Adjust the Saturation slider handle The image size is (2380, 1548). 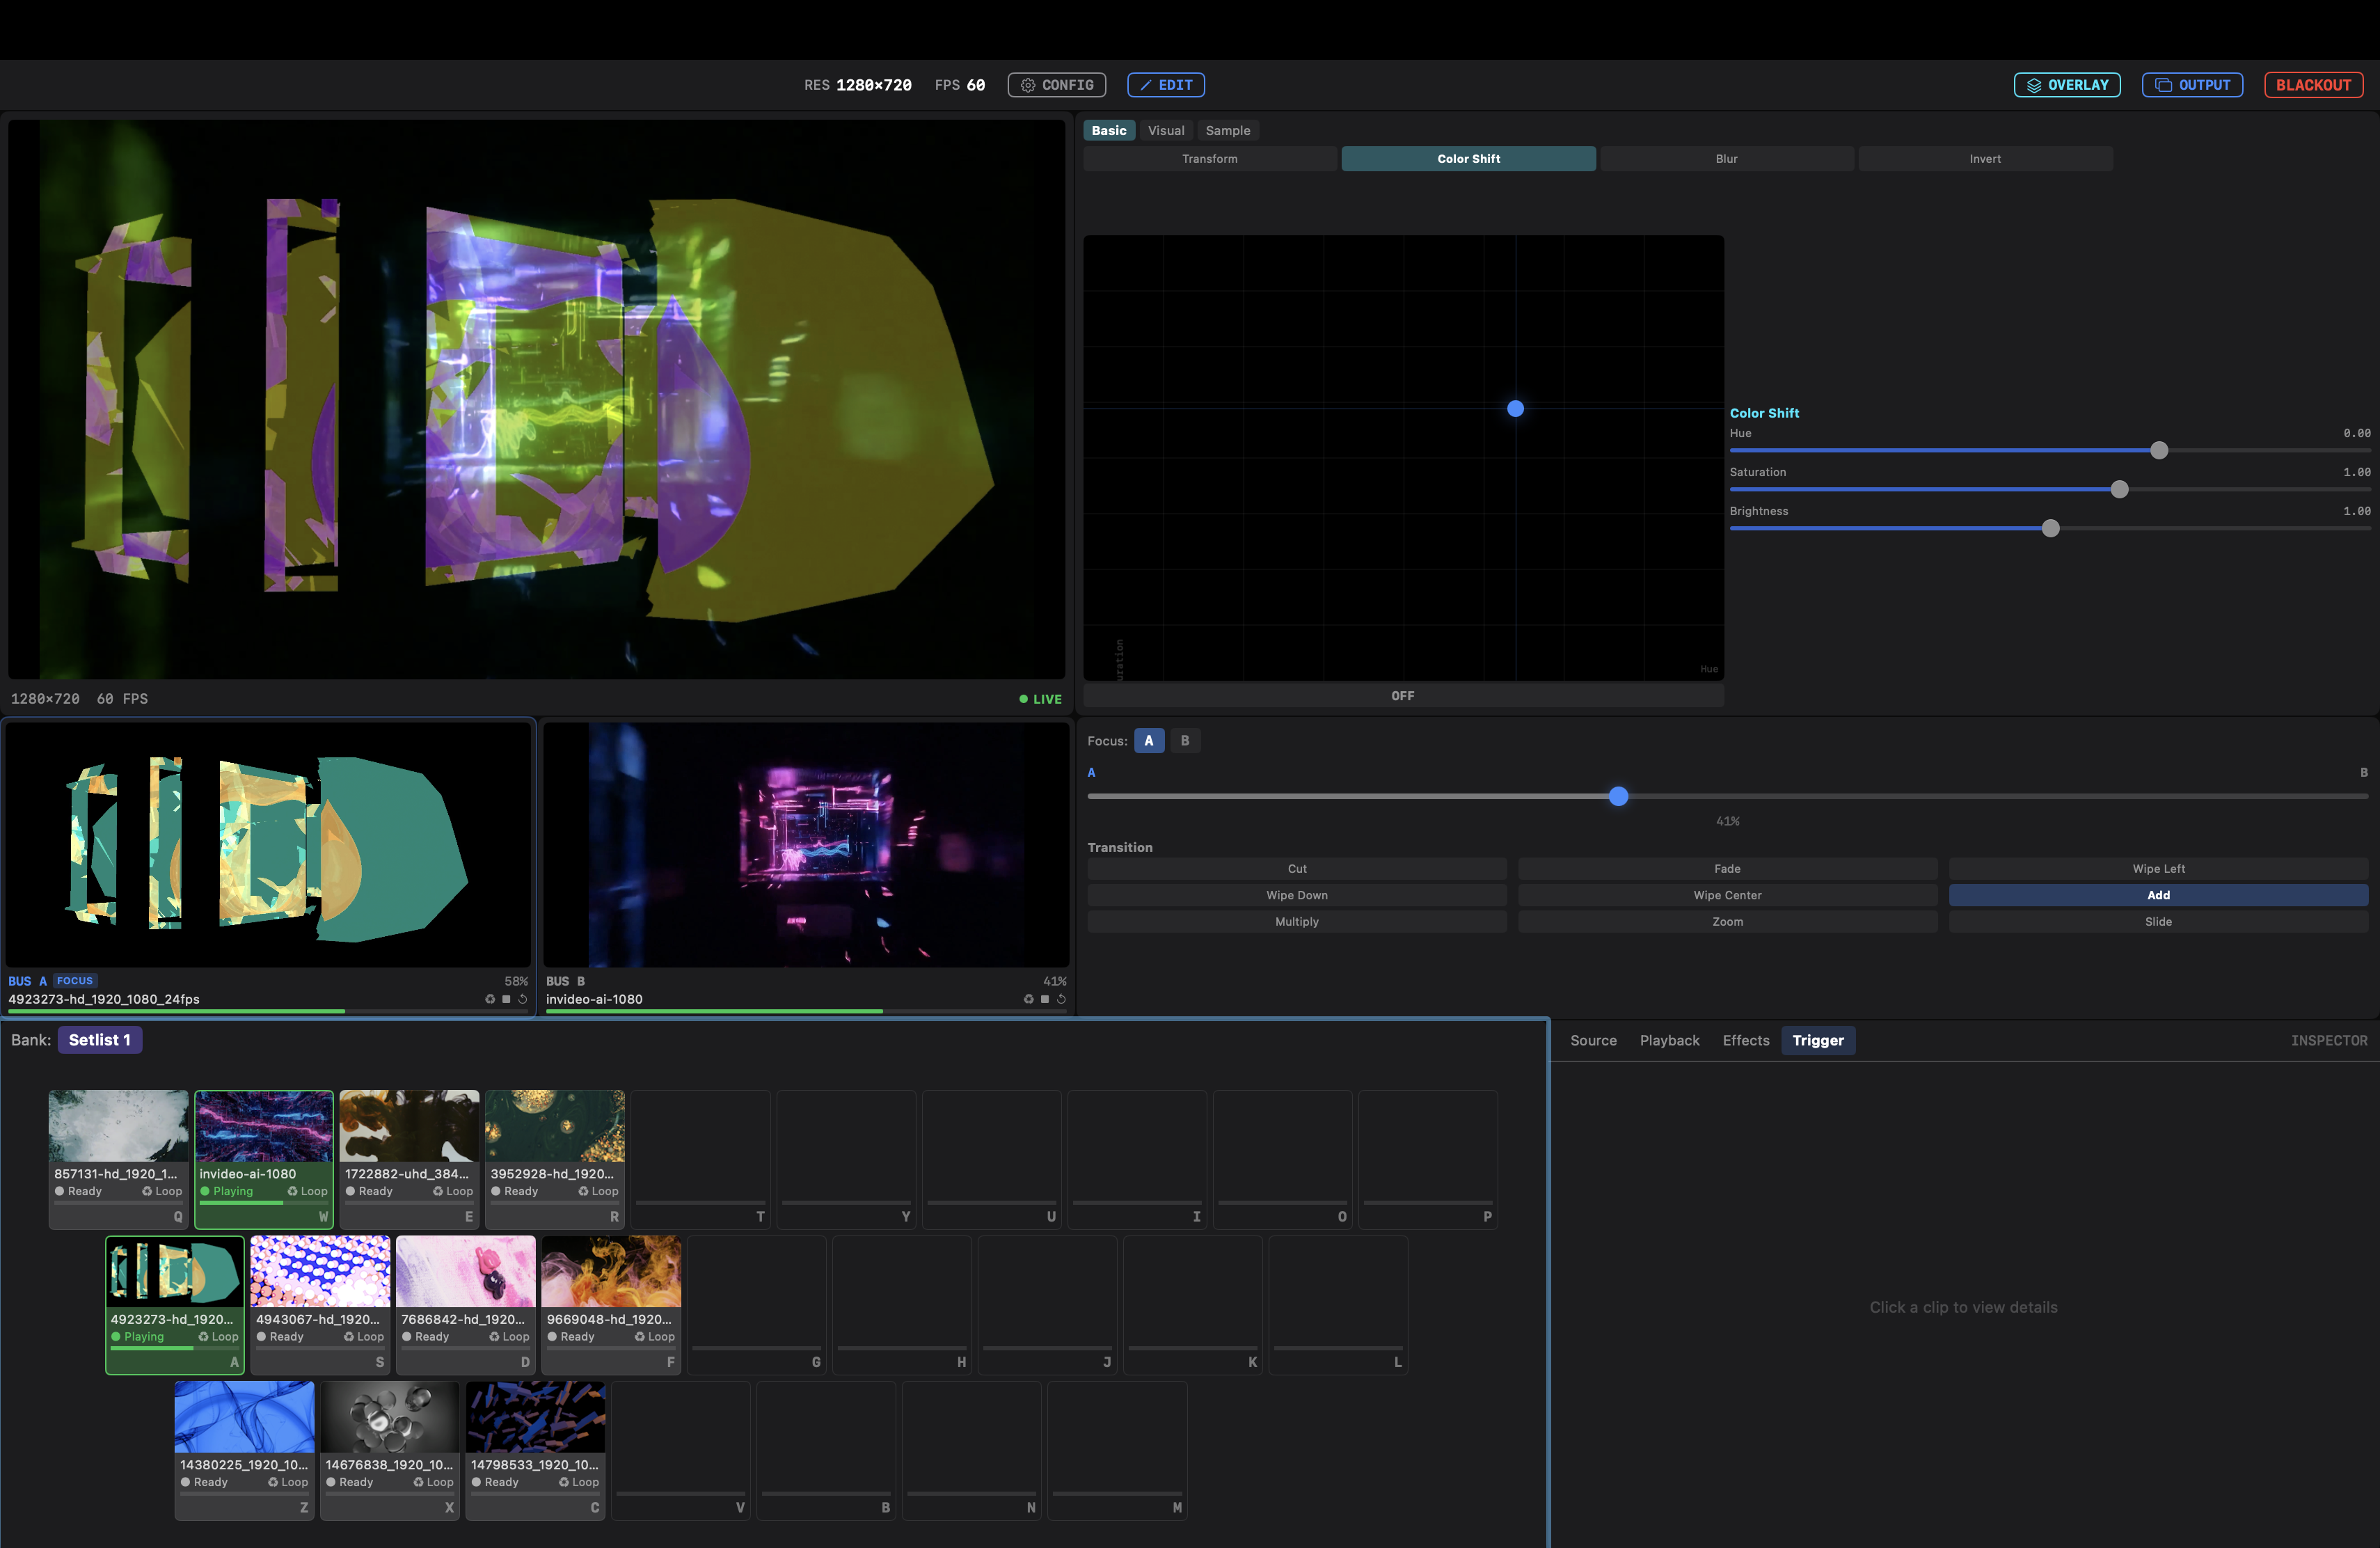(x=2120, y=490)
